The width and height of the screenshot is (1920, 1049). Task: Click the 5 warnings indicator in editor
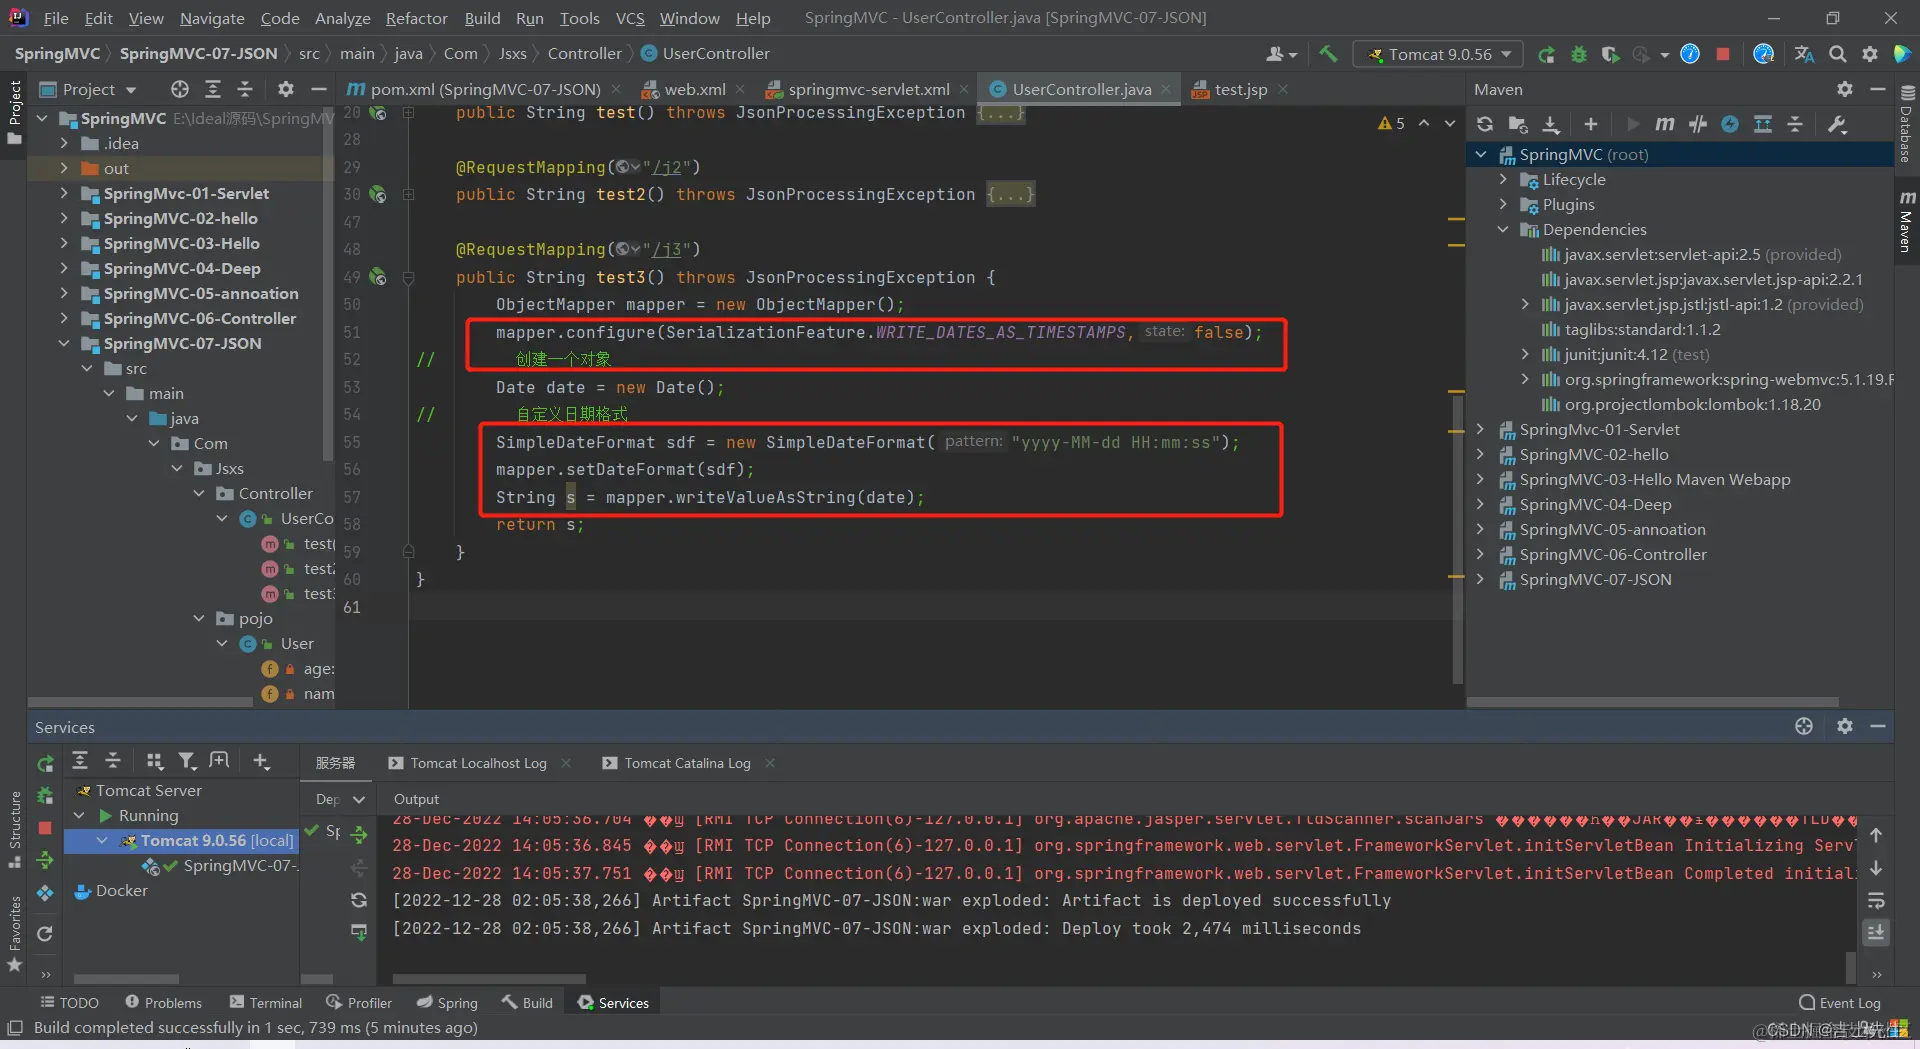pyautogui.click(x=1391, y=123)
